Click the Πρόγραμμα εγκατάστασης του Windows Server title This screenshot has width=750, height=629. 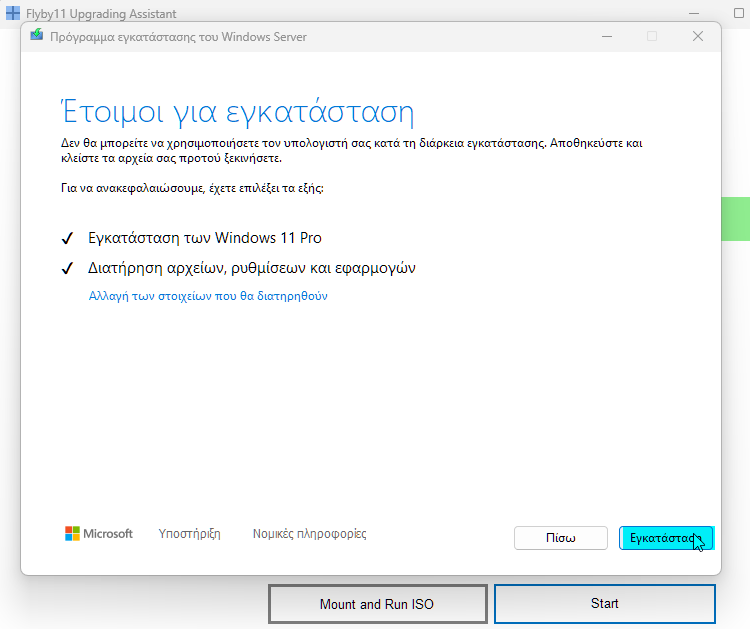point(178,37)
